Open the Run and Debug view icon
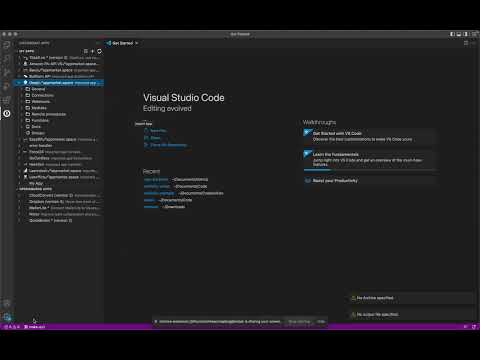The width and height of the screenshot is (480, 360). pos(7,86)
